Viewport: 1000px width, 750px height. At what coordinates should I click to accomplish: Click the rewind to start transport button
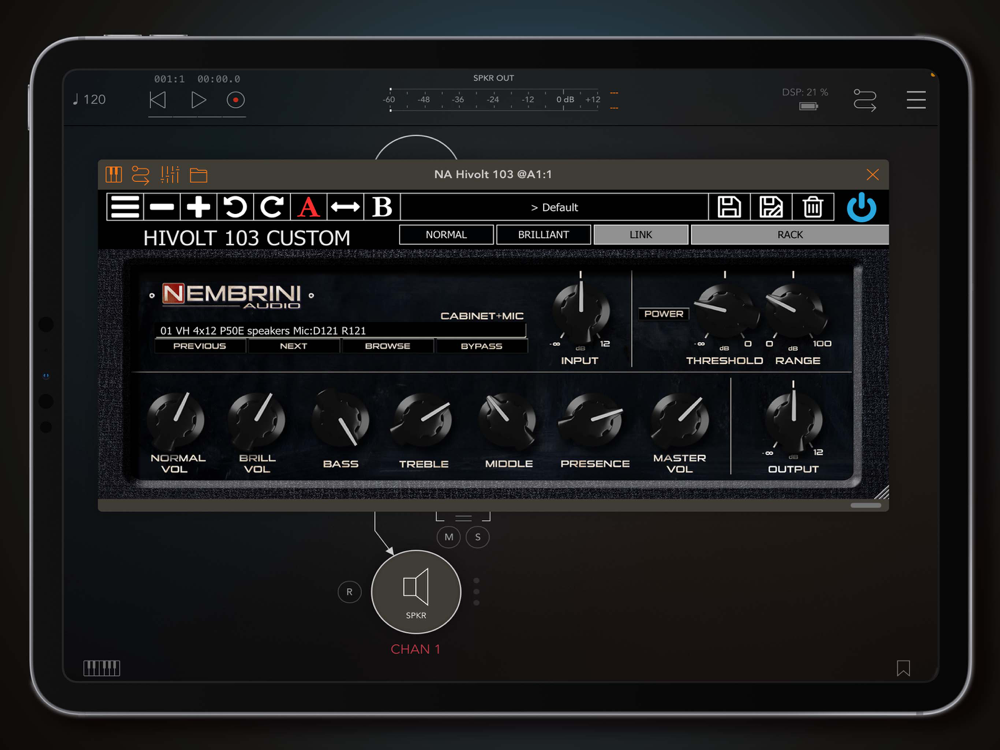[x=158, y=100]
